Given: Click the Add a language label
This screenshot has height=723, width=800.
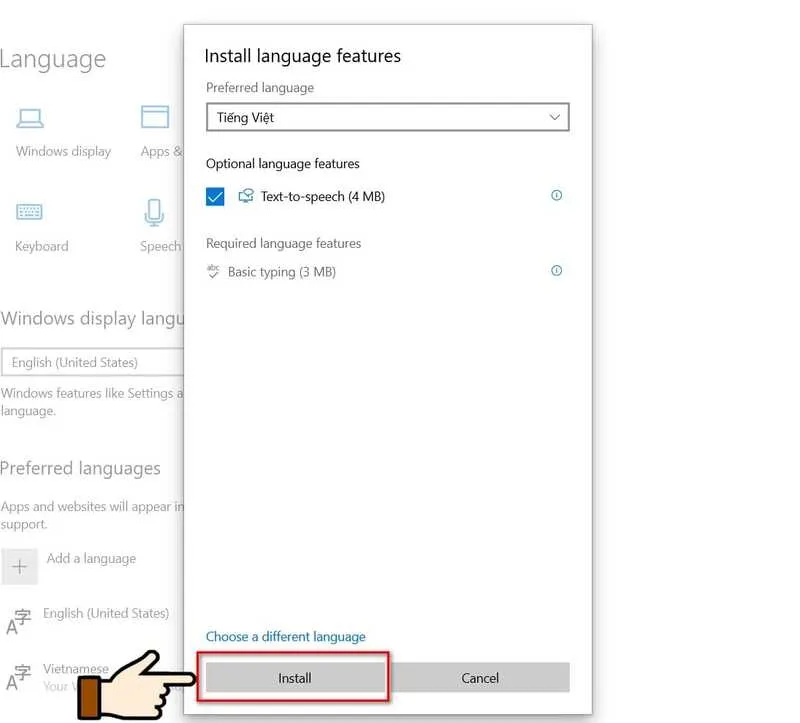Looking at the screenshot, I should (91, 558).
